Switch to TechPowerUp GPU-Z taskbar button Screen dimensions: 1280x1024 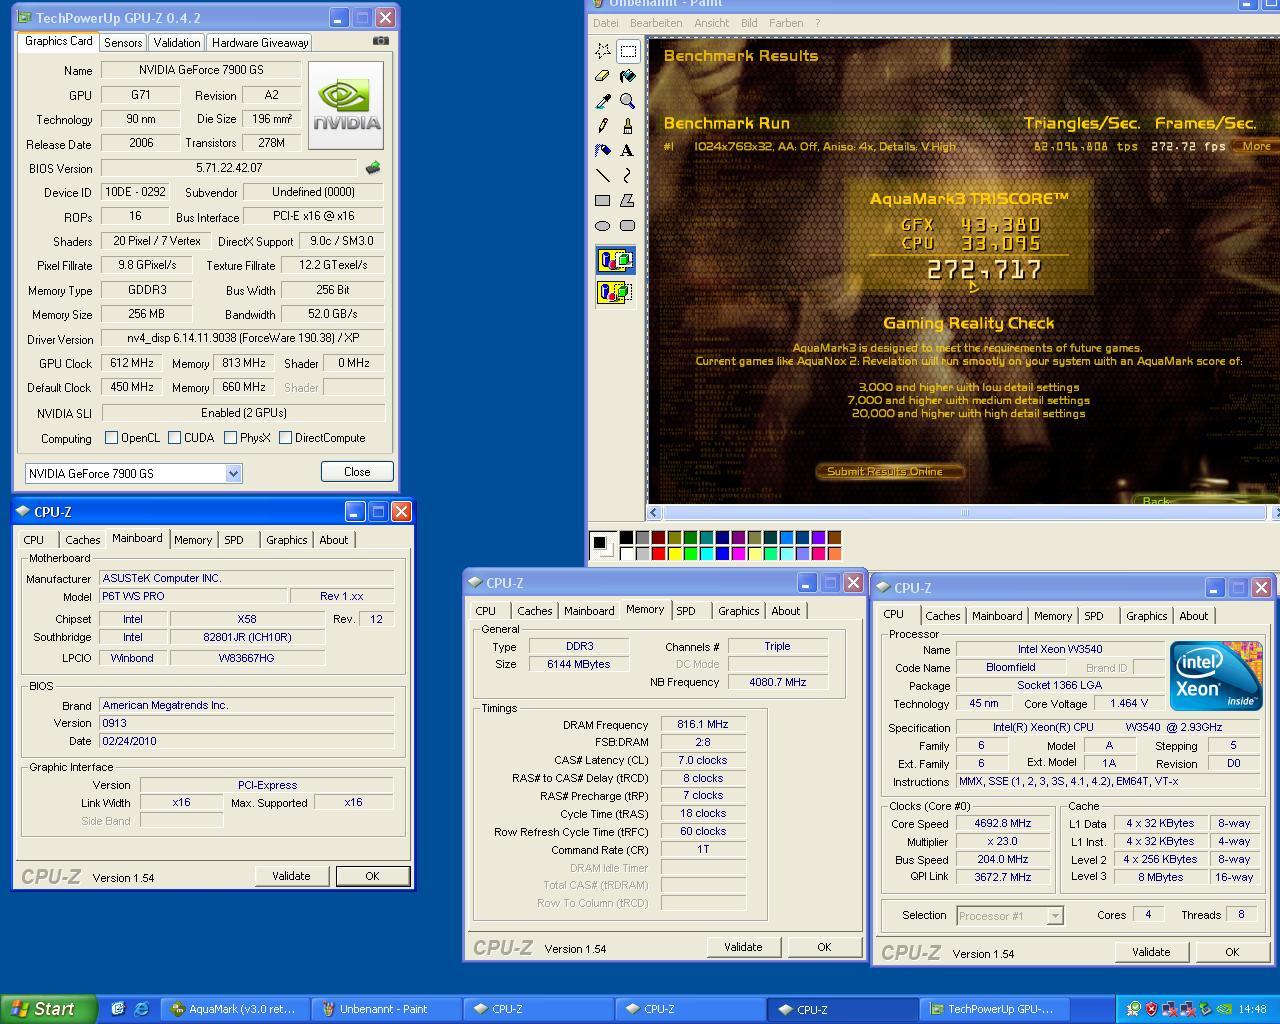pos(994,1009)
